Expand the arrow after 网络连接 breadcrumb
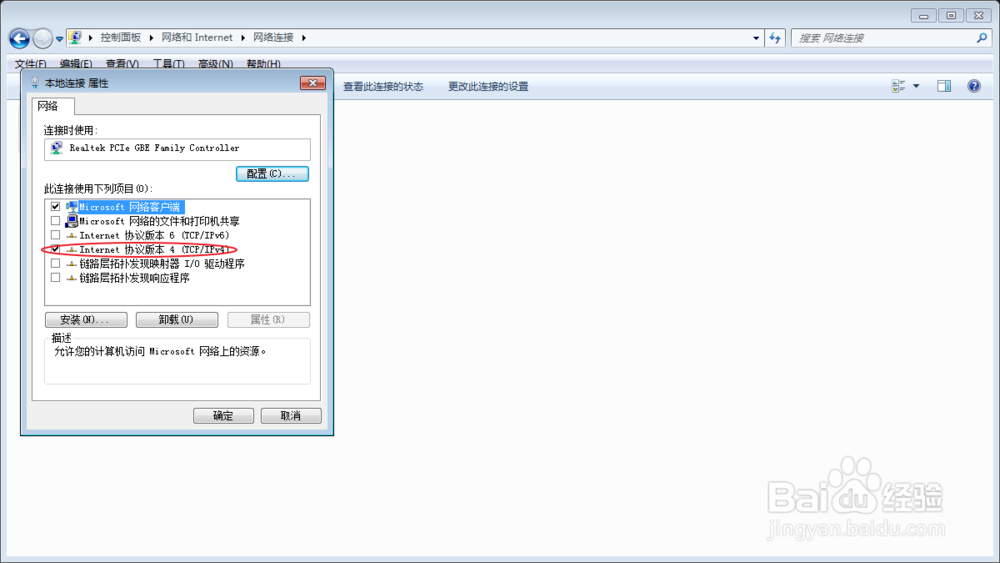 point(304,38)
